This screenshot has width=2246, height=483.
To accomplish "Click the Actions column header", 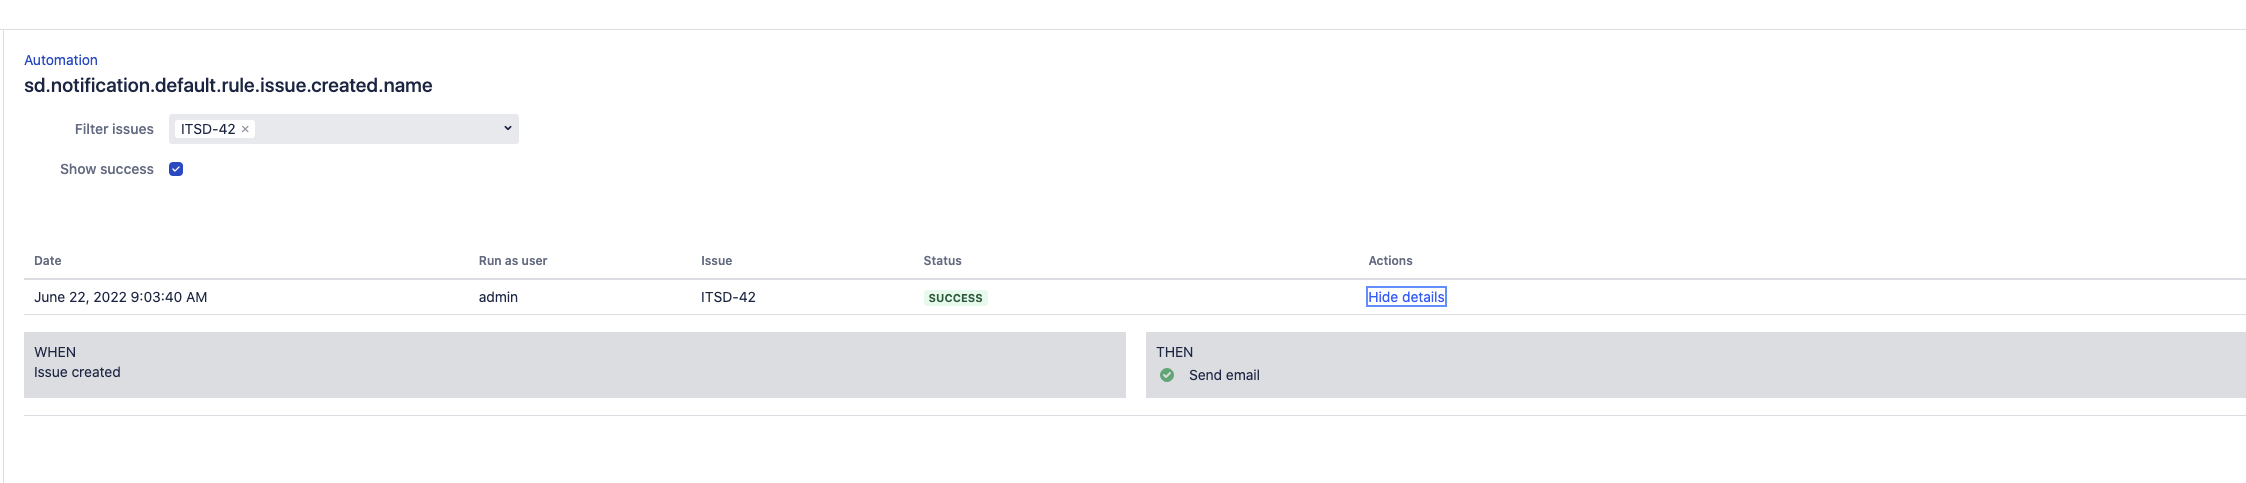I will [1390, 261].
